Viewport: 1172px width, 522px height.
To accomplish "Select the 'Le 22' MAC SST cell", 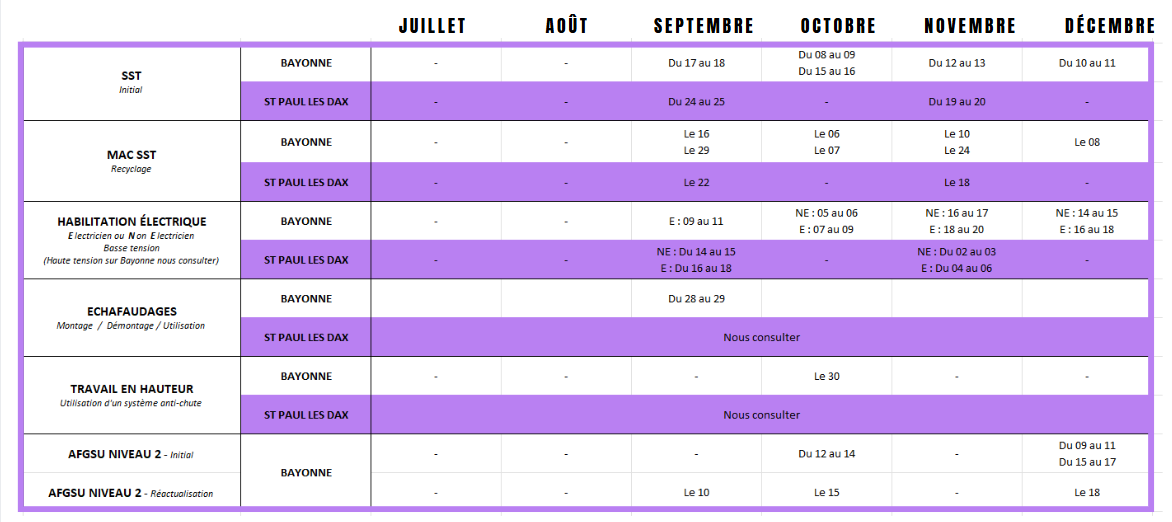I will pos(697,182).
